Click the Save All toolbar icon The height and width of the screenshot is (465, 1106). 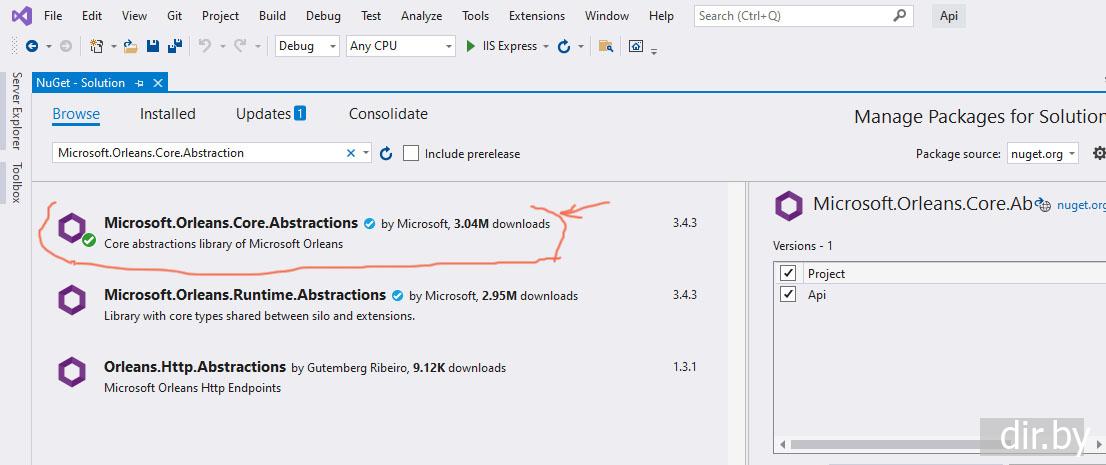click(174, 46)
